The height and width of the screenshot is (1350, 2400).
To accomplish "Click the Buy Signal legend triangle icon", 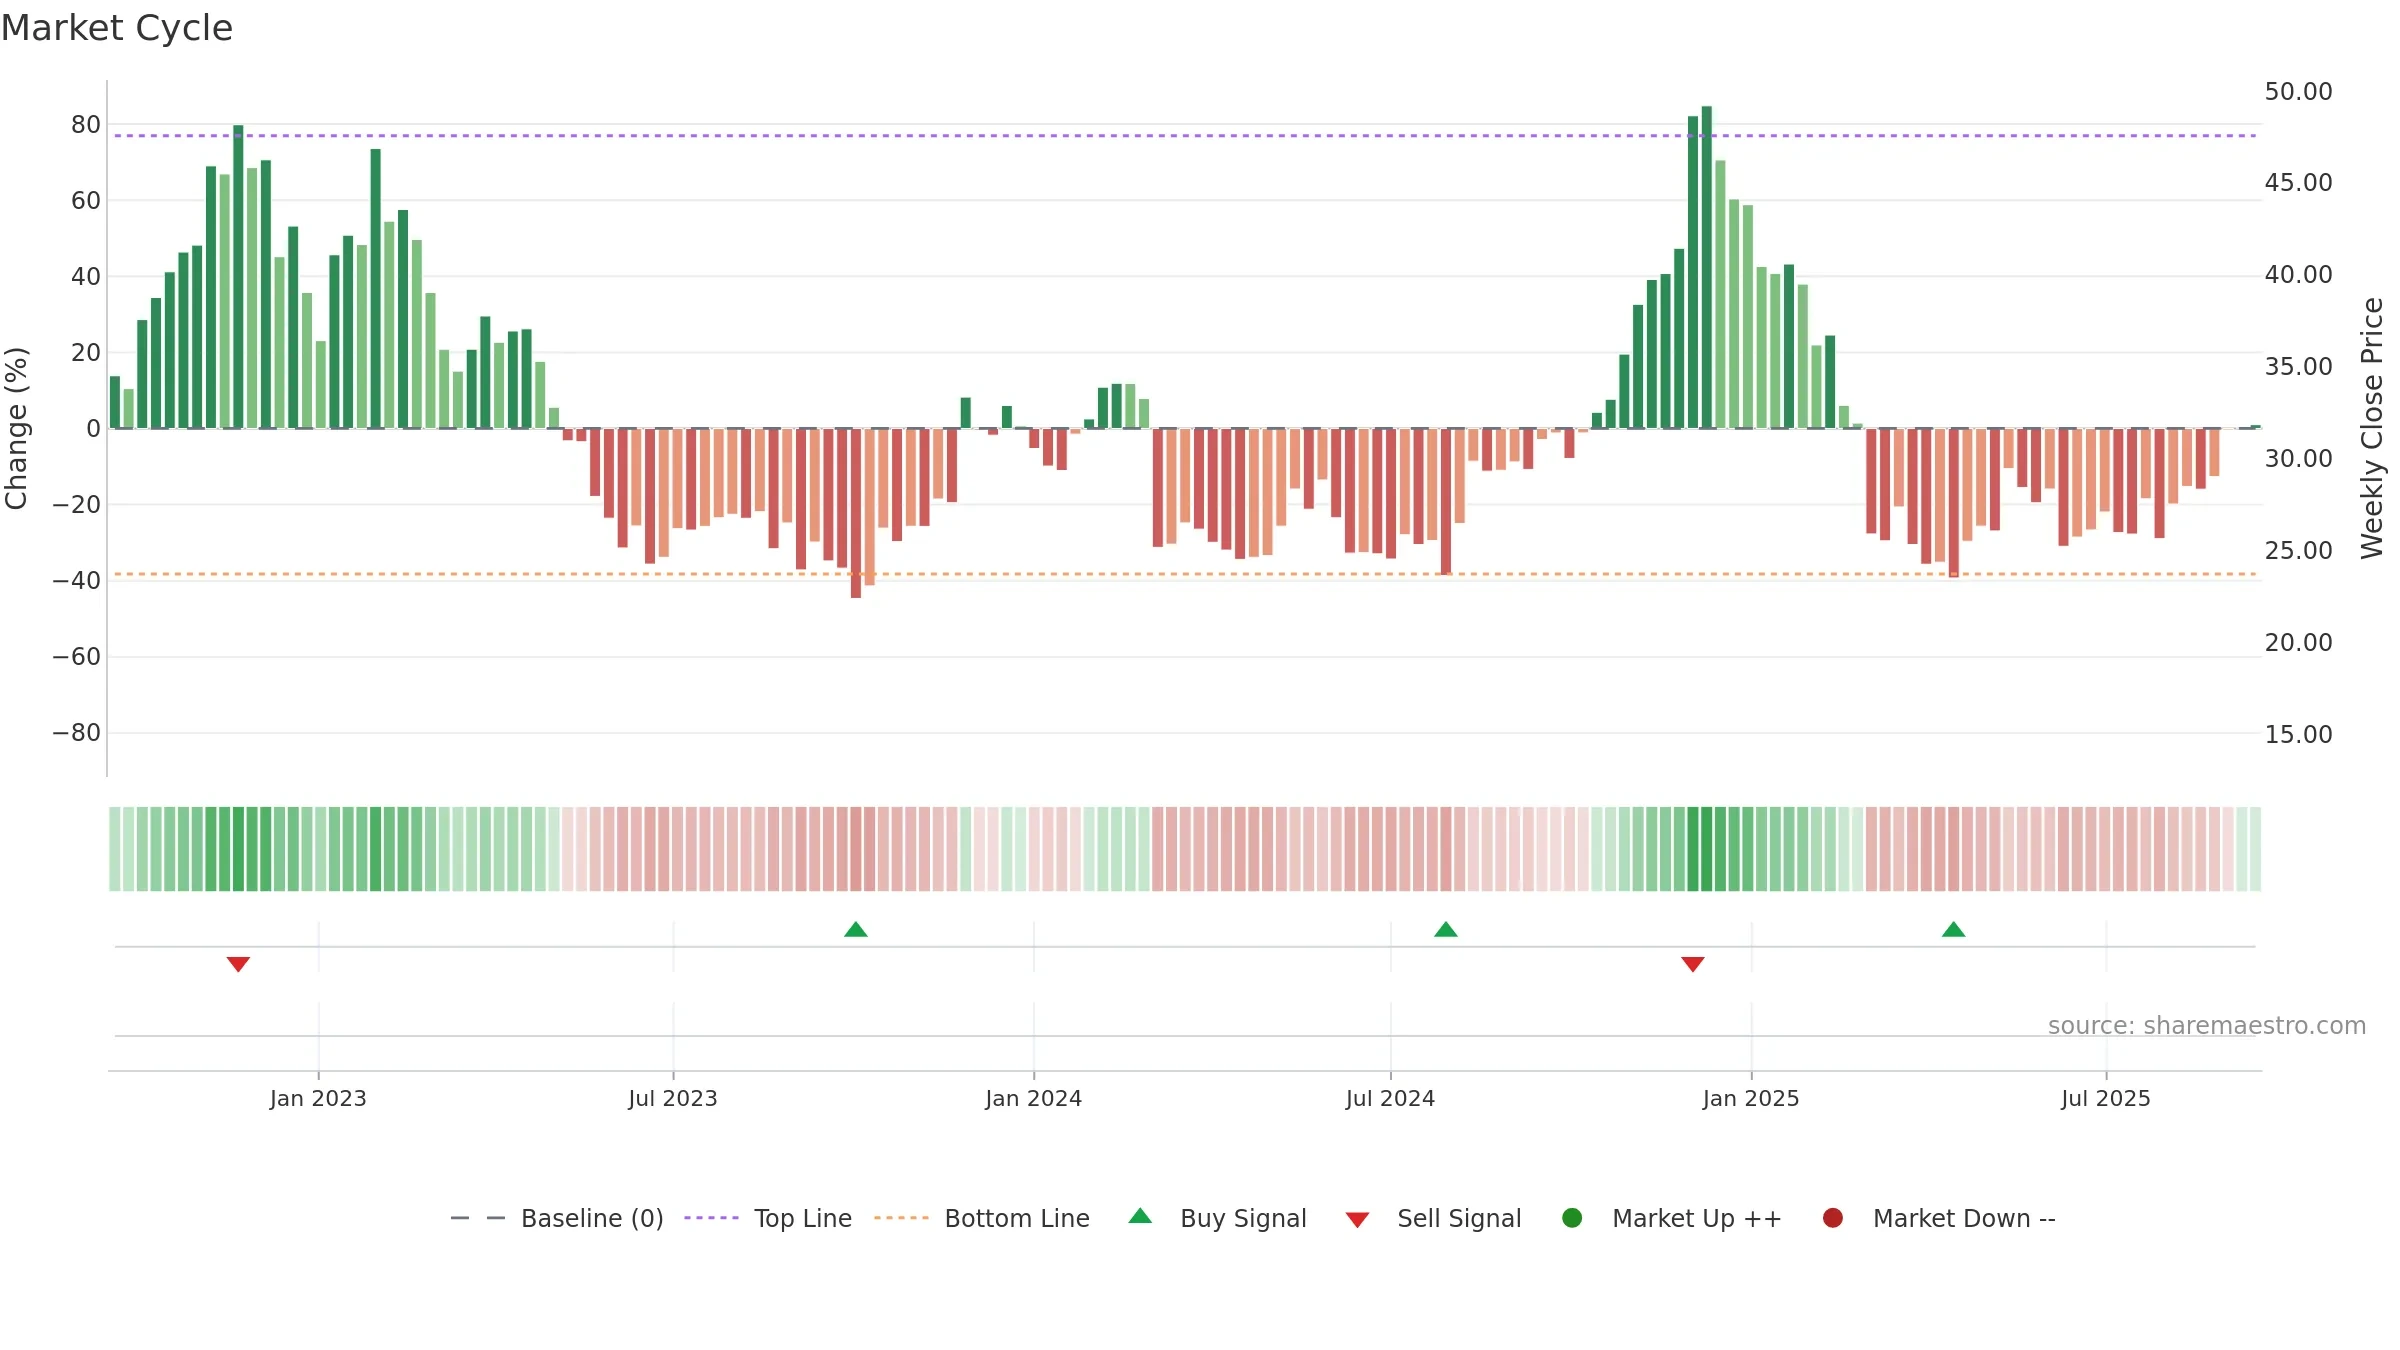I will pyautogui.click(x=1140, y=1217).
